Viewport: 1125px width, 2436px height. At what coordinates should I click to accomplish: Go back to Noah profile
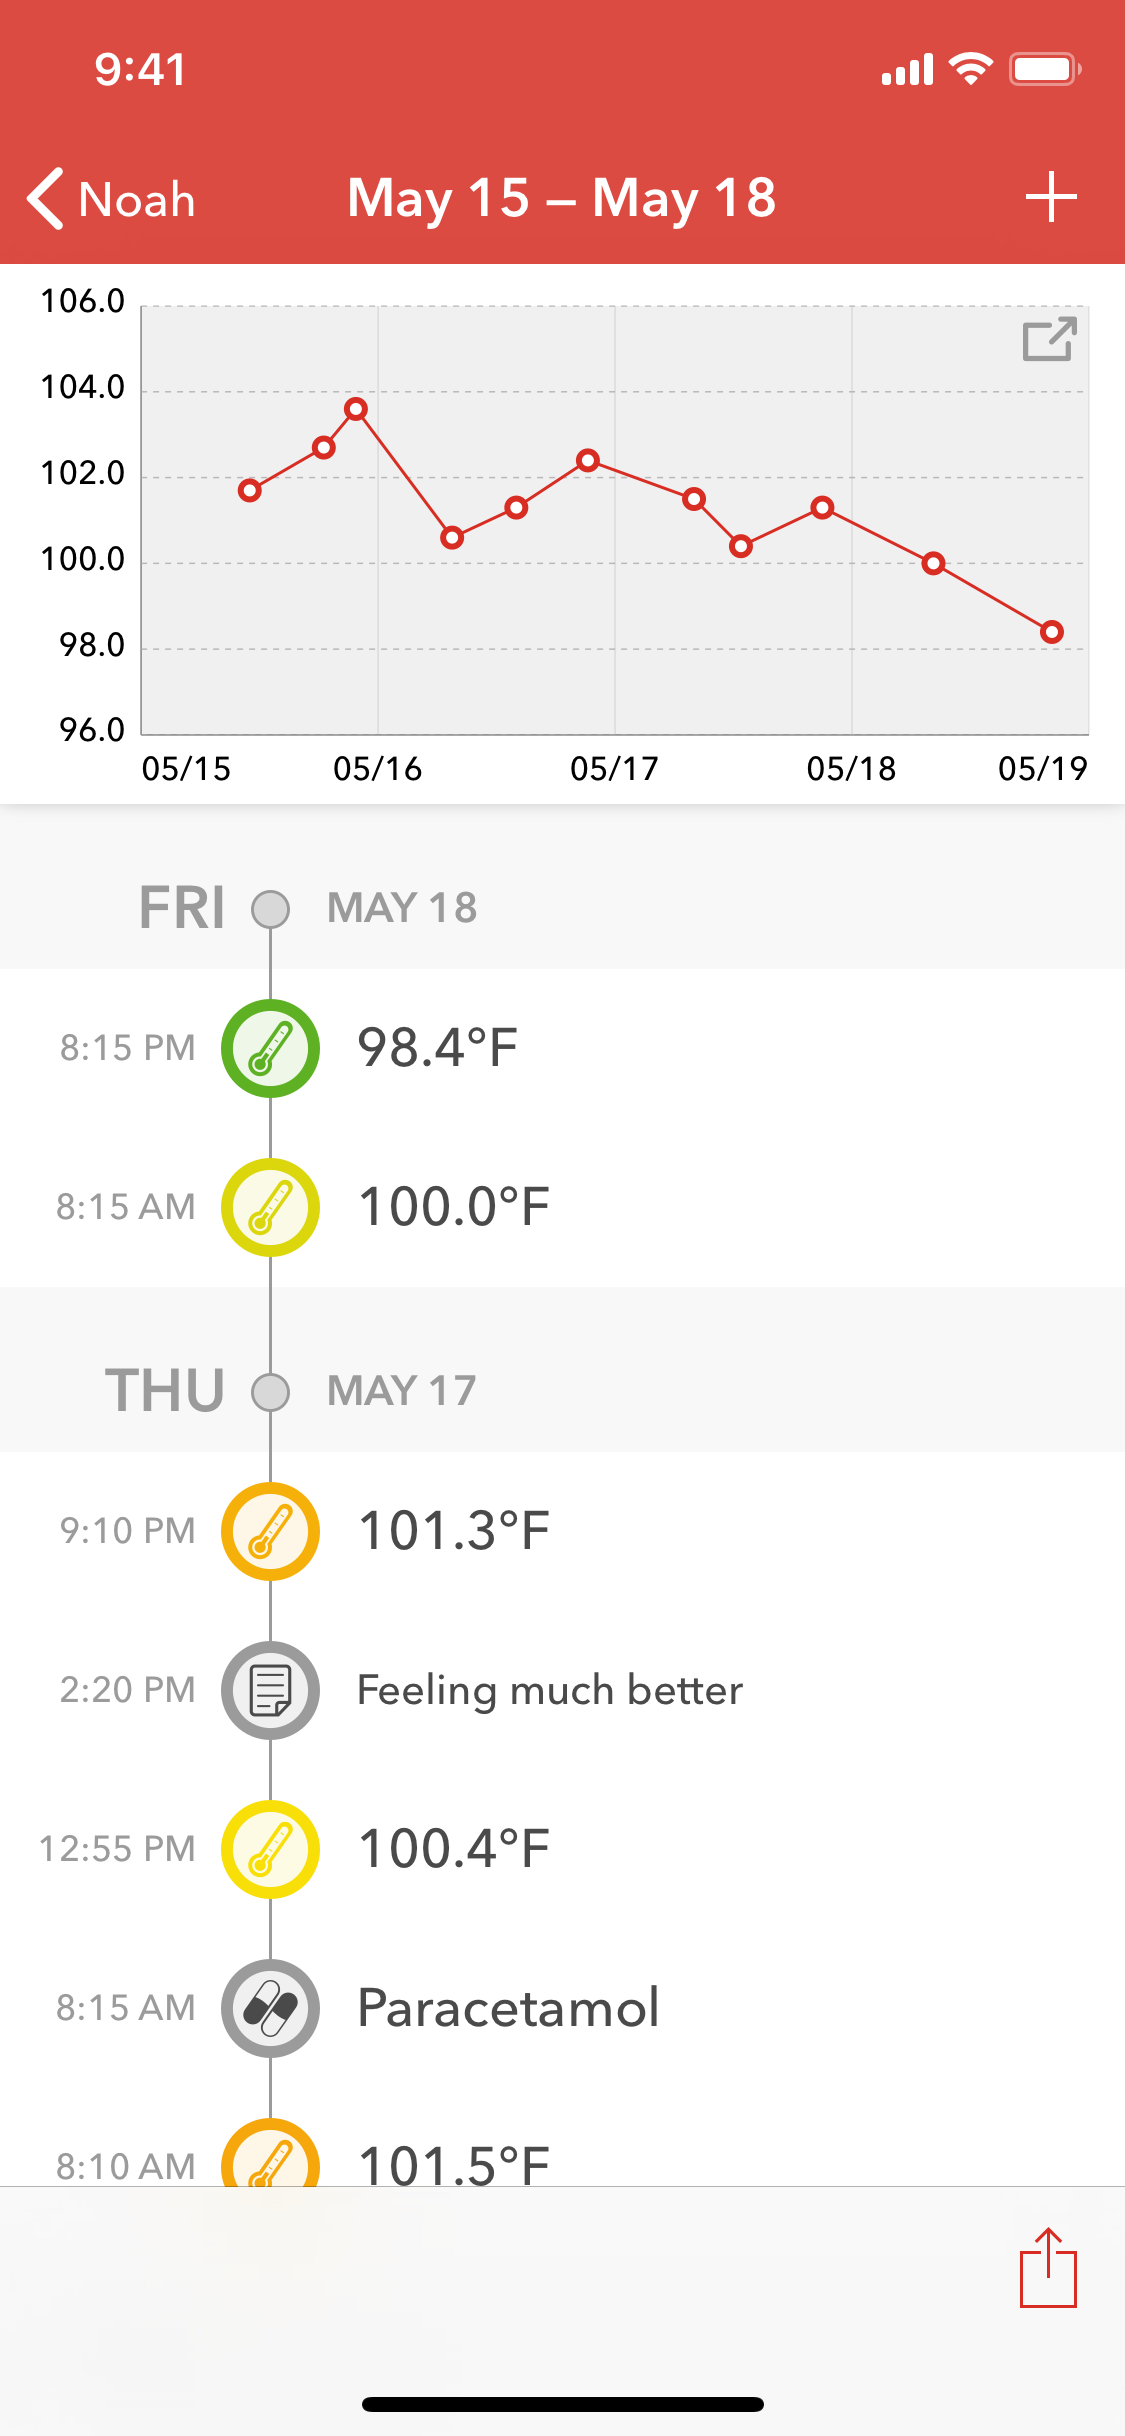click(111, 198)
